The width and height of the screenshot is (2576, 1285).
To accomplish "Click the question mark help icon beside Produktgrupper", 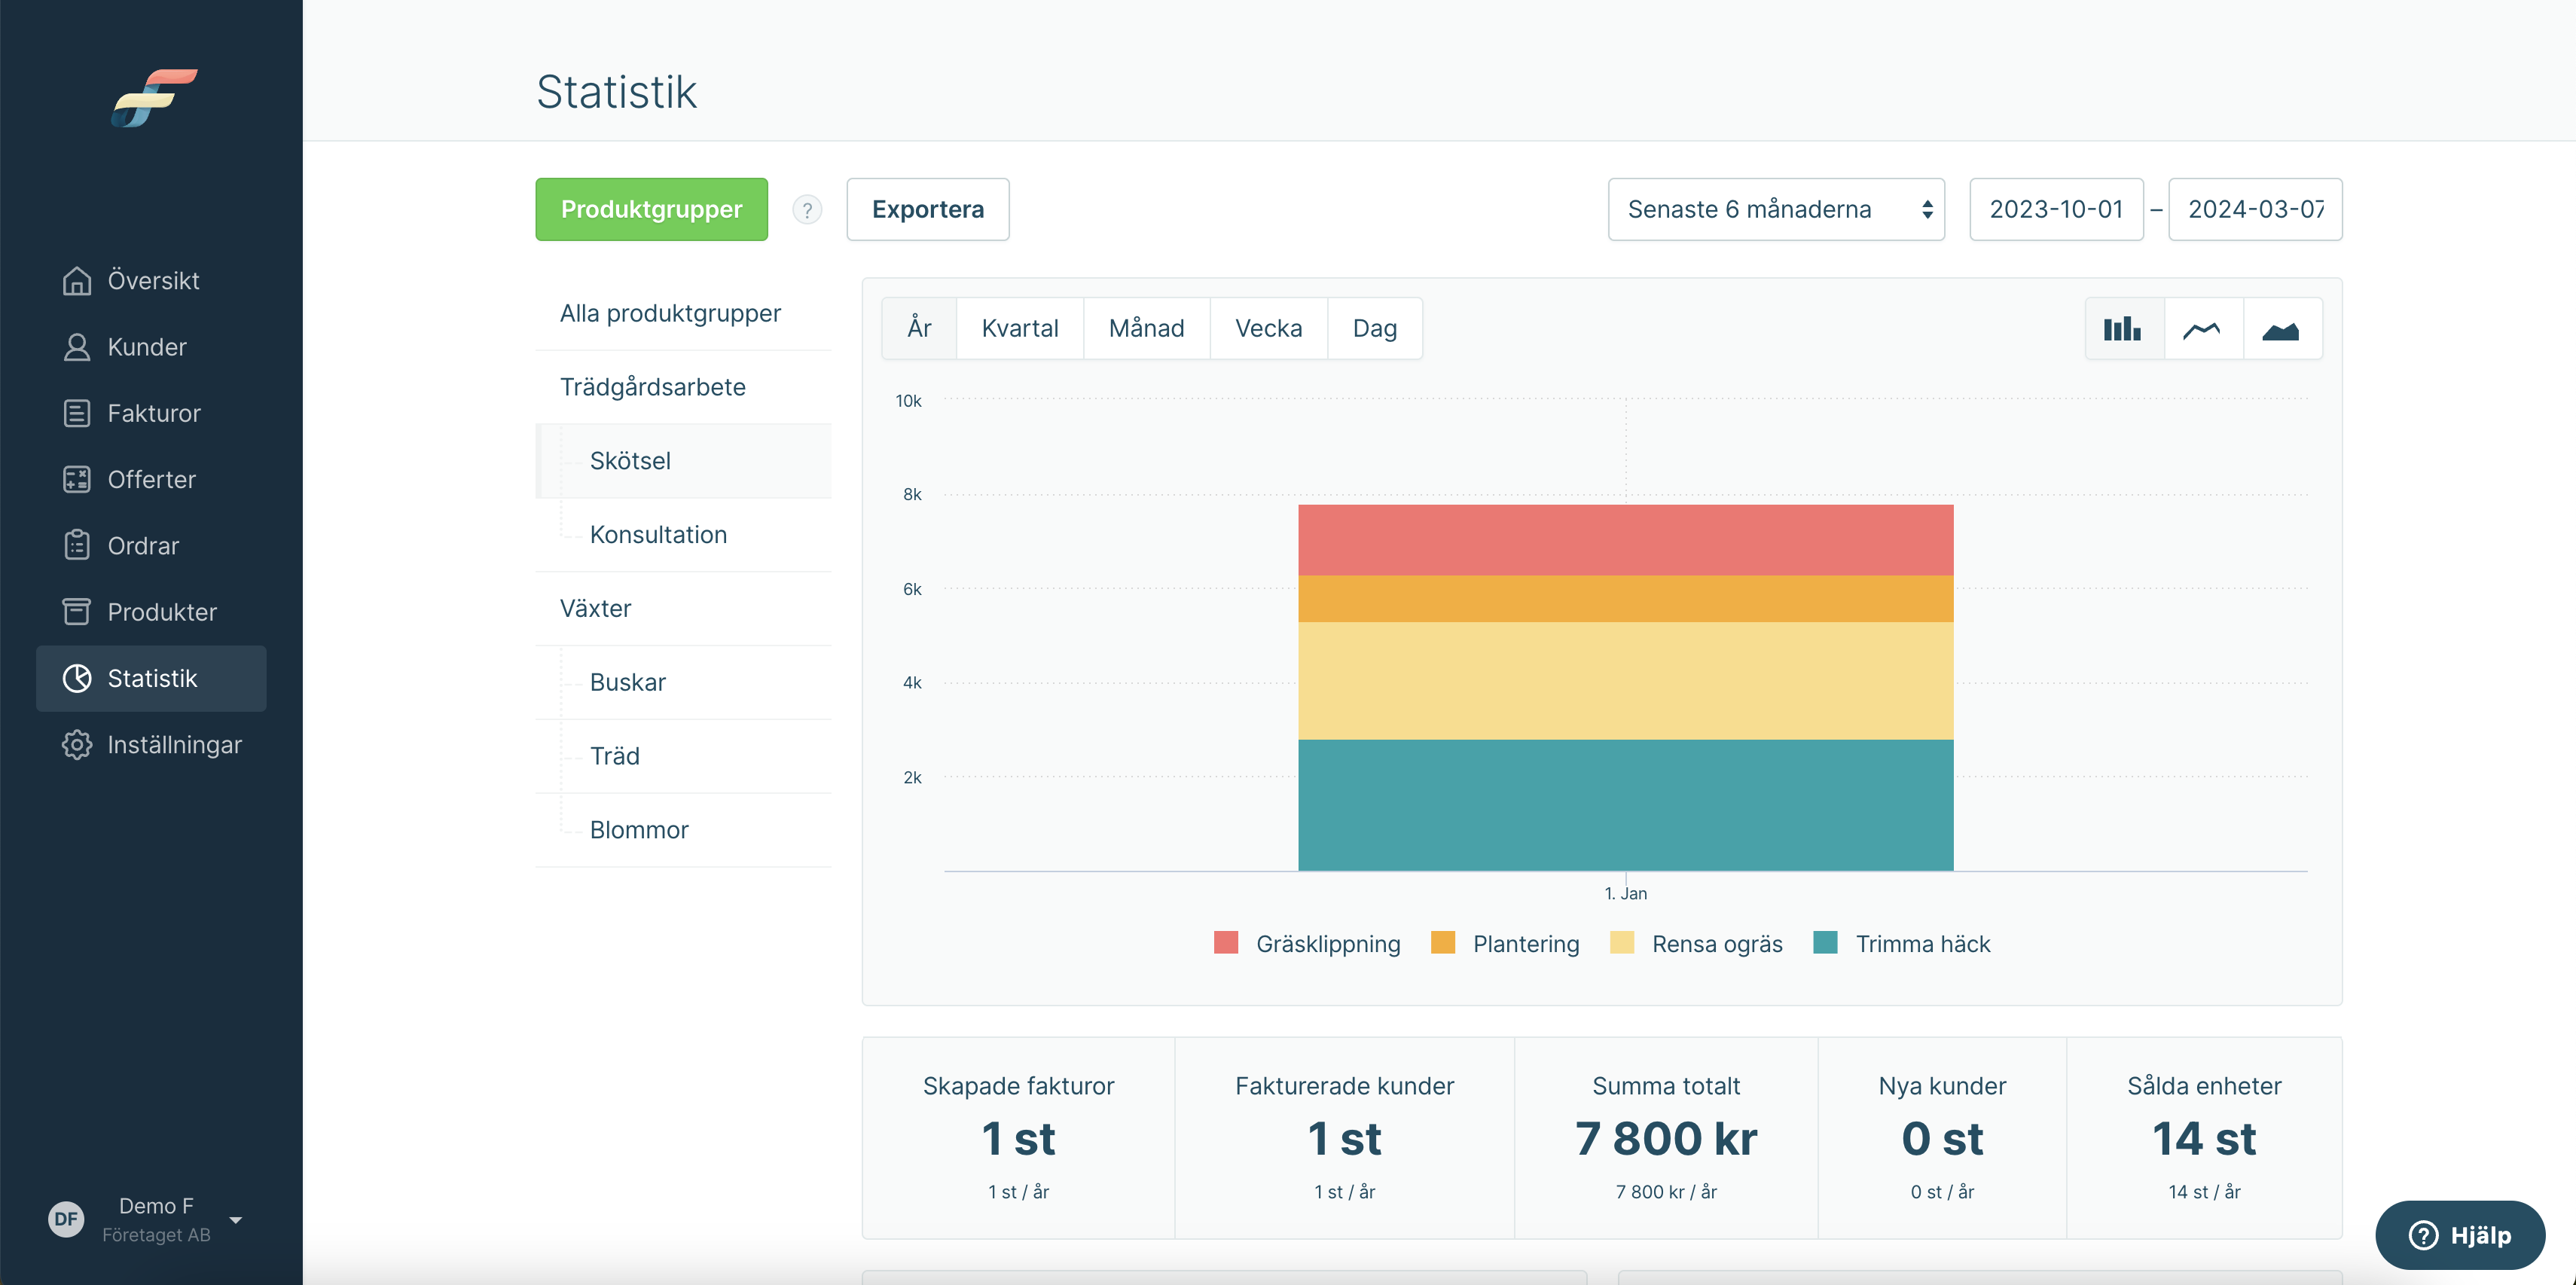I will [807, 210].
